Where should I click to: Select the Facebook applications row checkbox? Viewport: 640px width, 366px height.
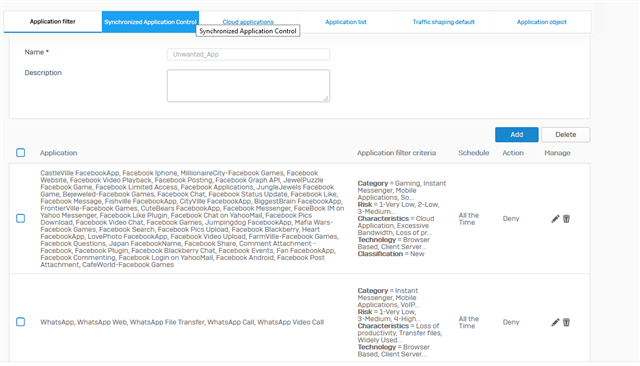(20, 218)
